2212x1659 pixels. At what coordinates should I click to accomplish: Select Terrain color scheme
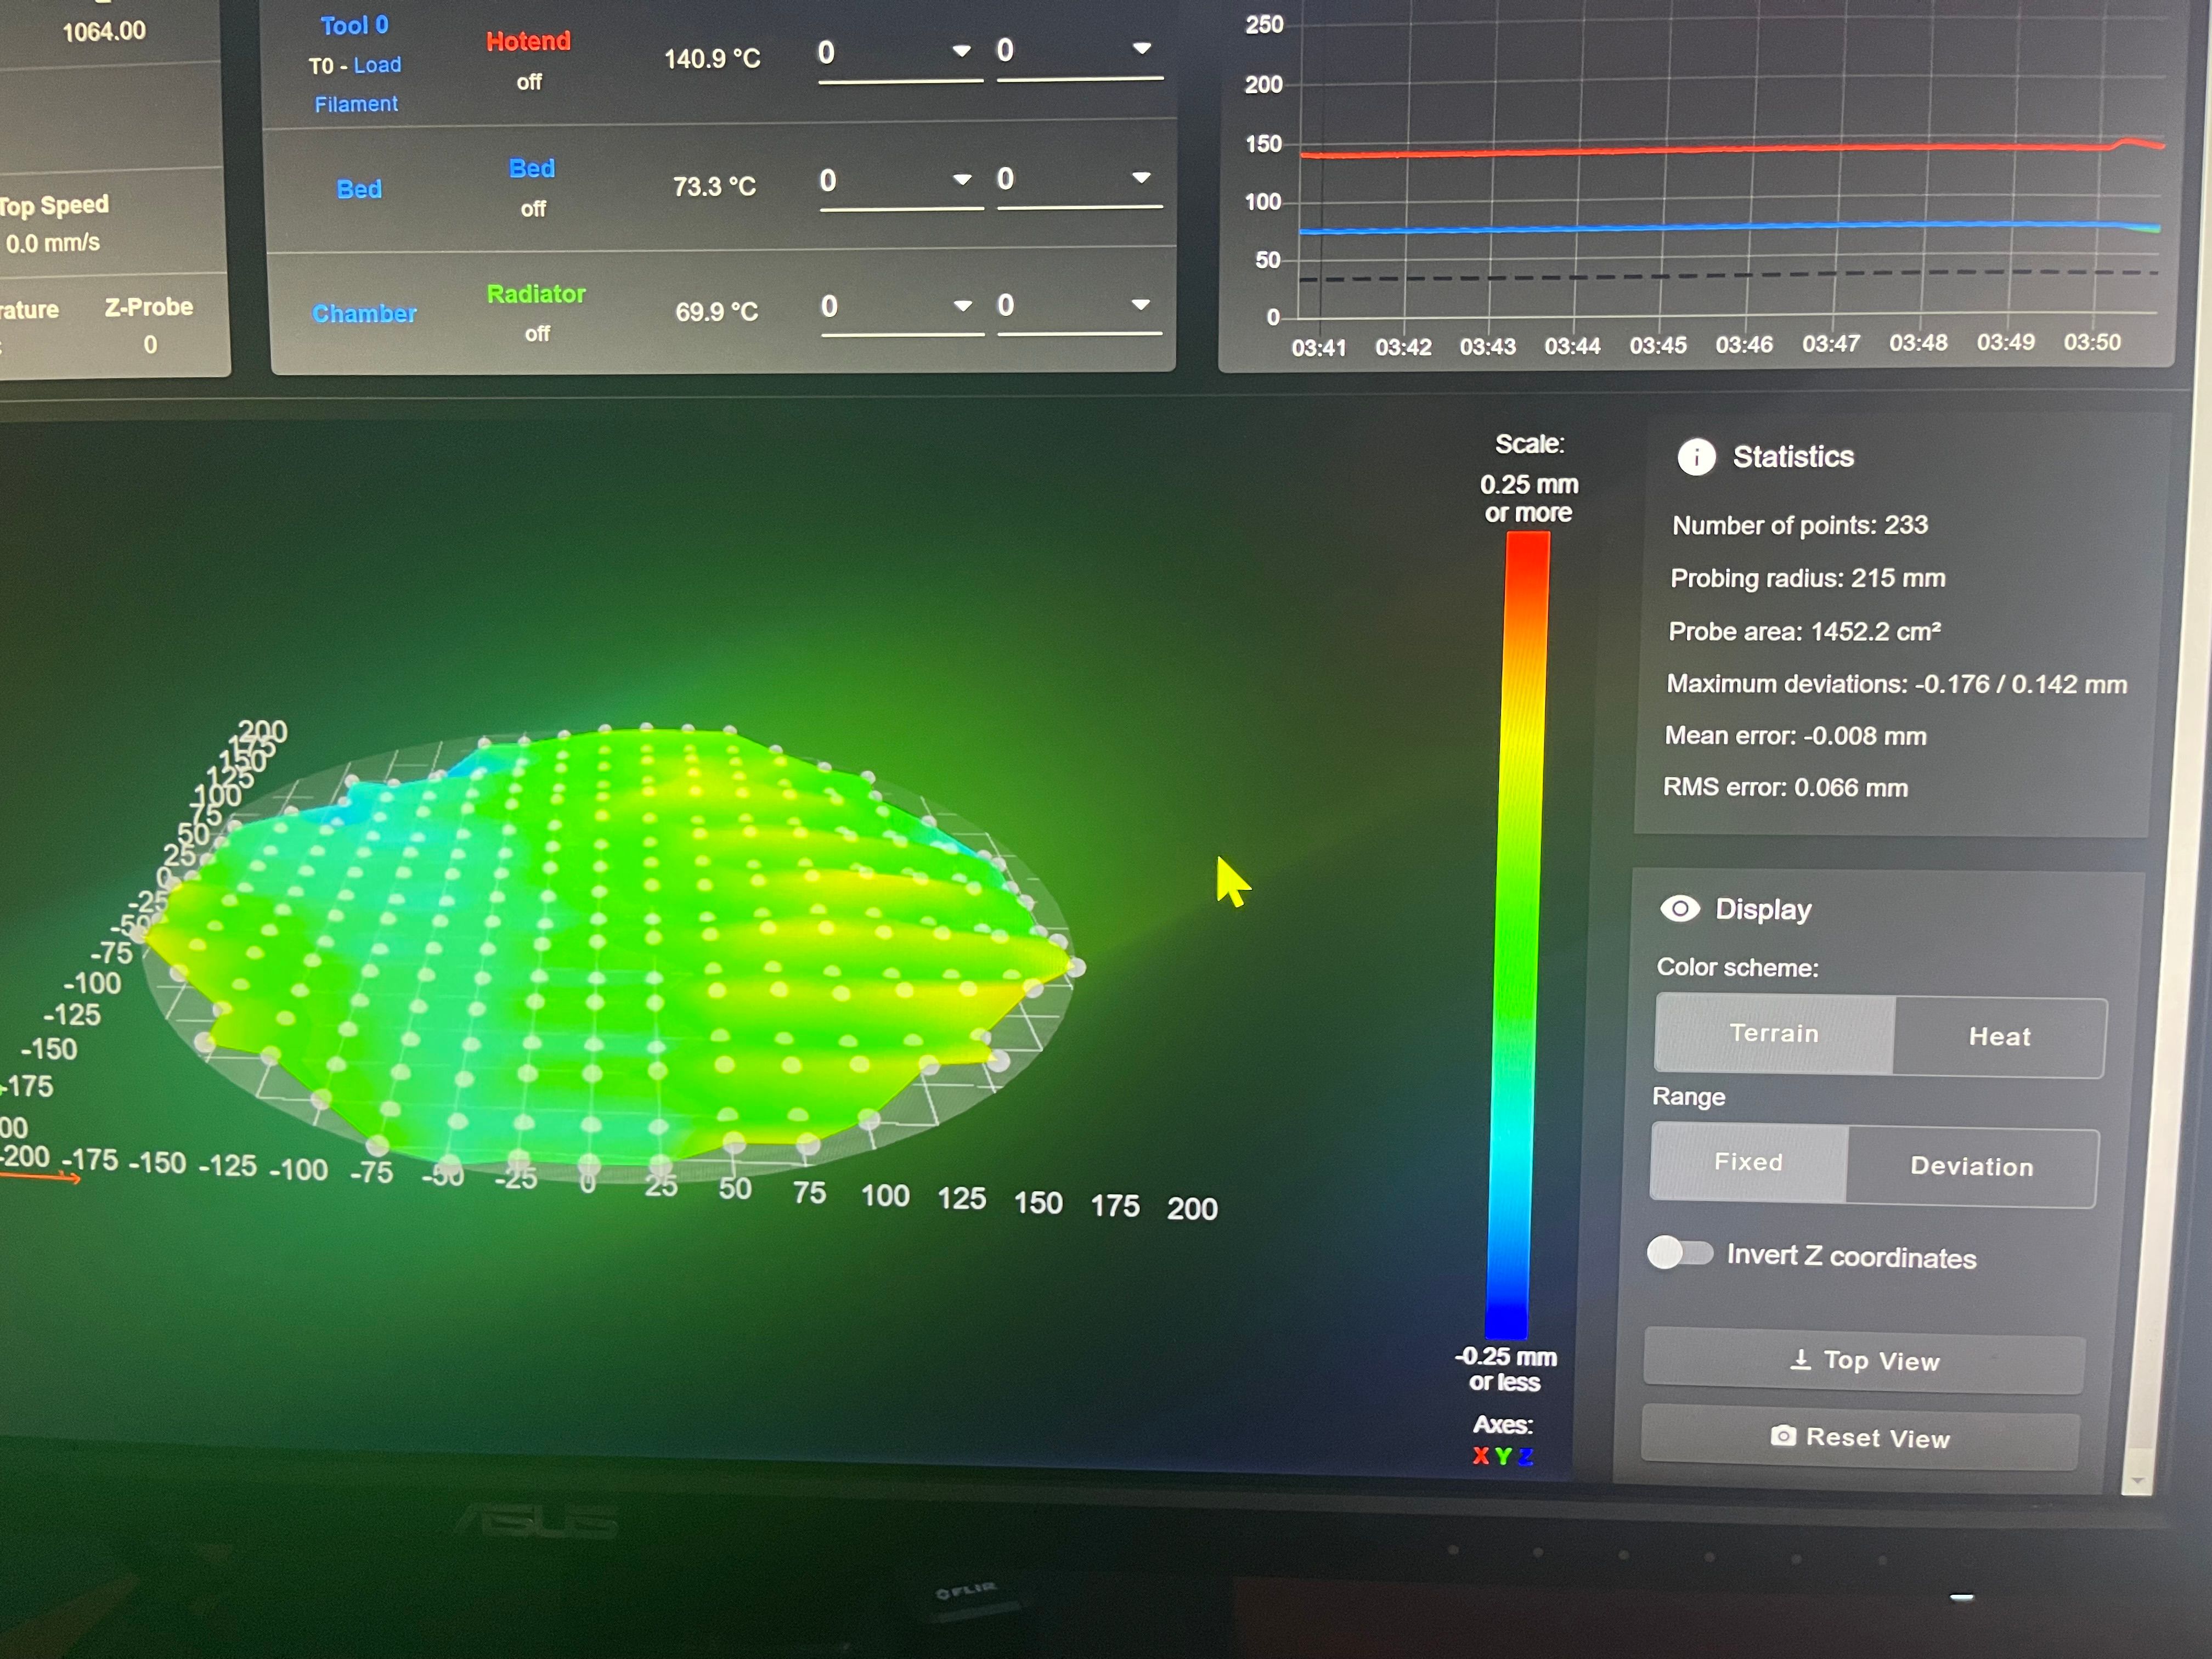tap(1774, 1033)
